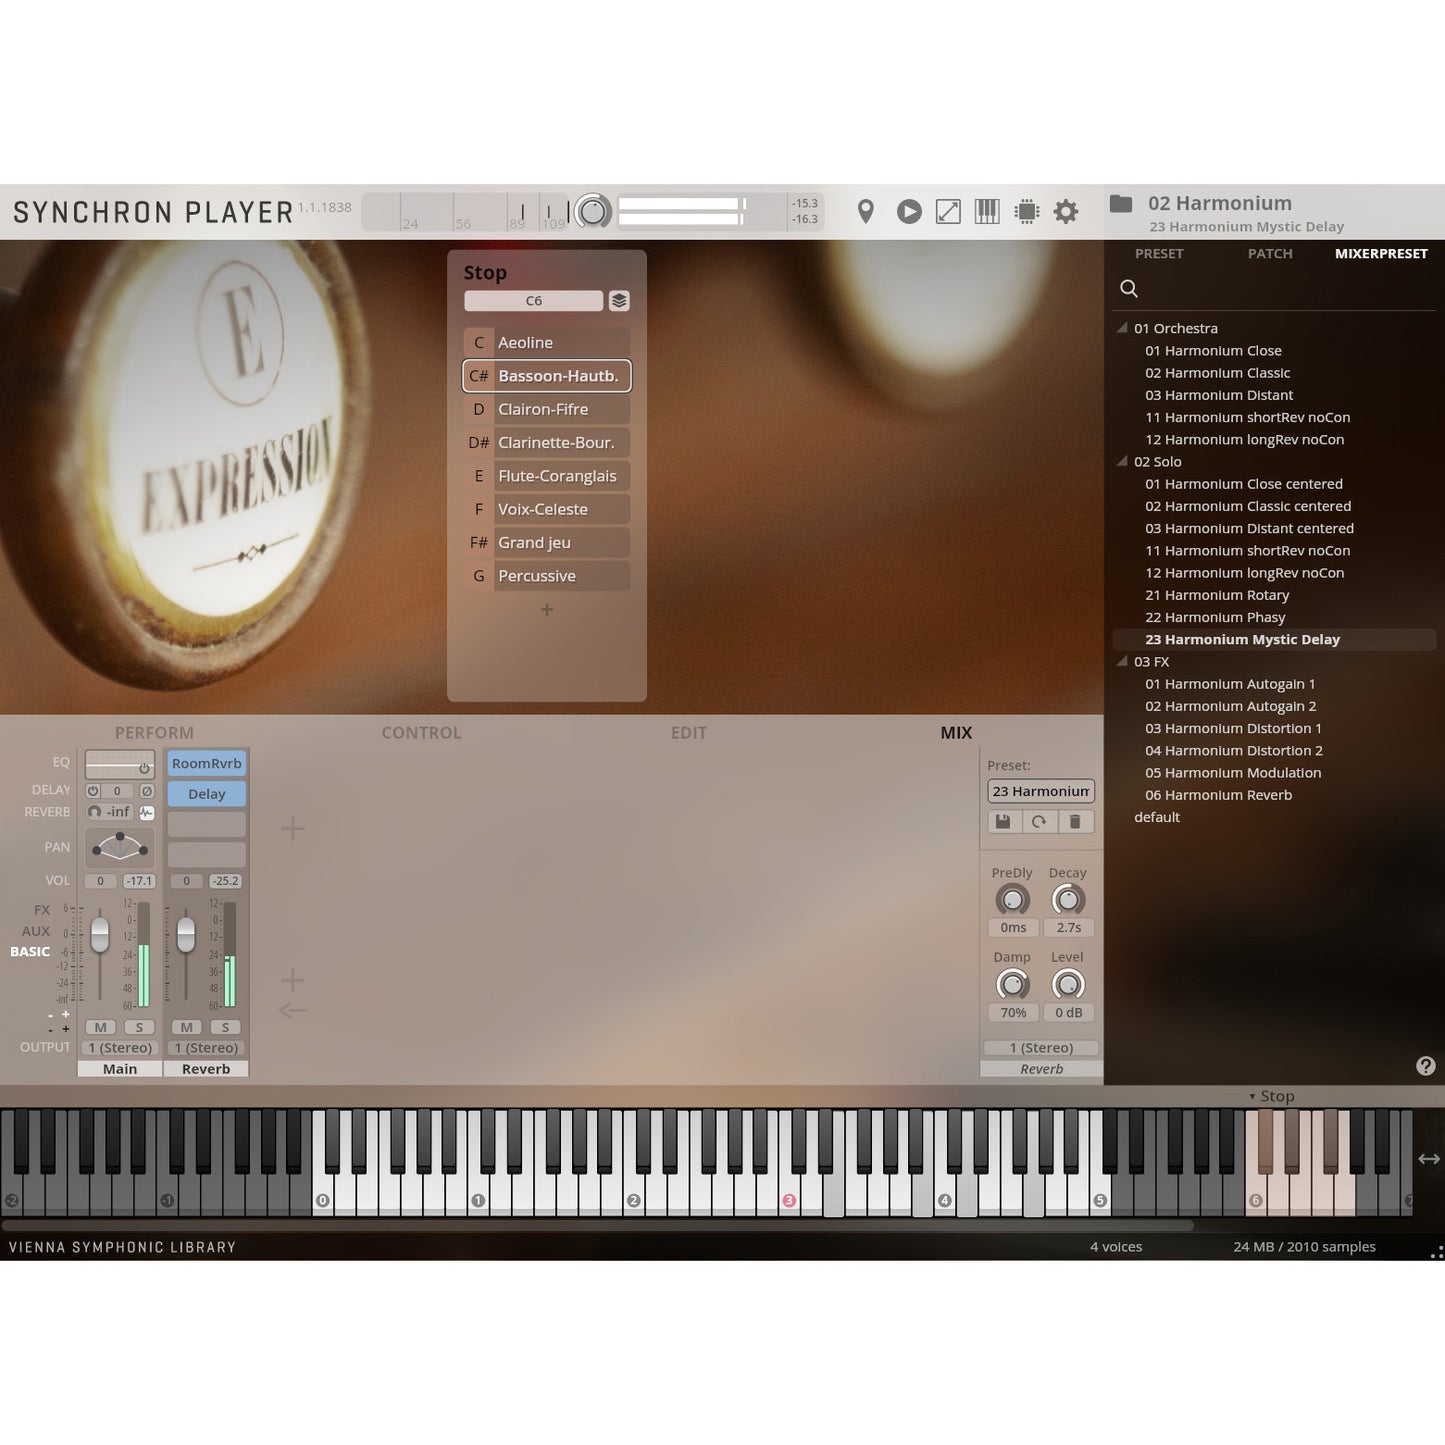Open the settings gear icon
This screenshot has width=1445, height=1445.
(x=1066, y=211)
